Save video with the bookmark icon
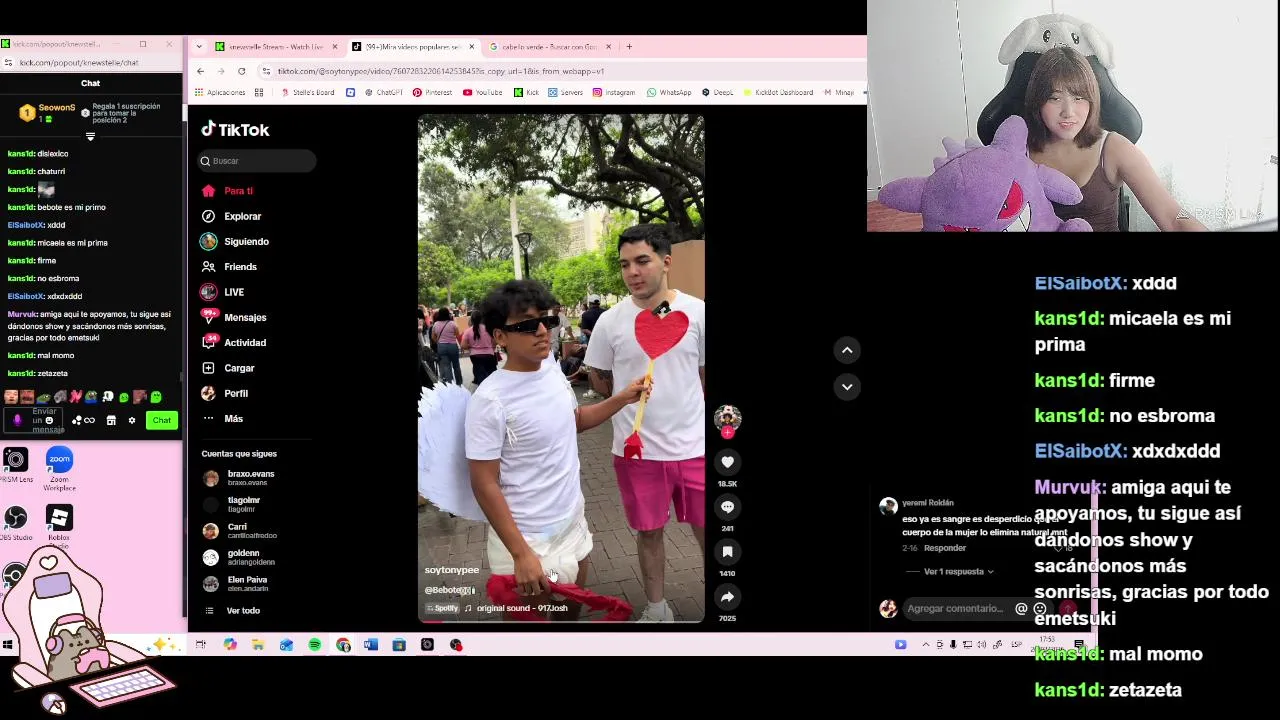This screenshot has width=1280, height=720. (727, 552)
